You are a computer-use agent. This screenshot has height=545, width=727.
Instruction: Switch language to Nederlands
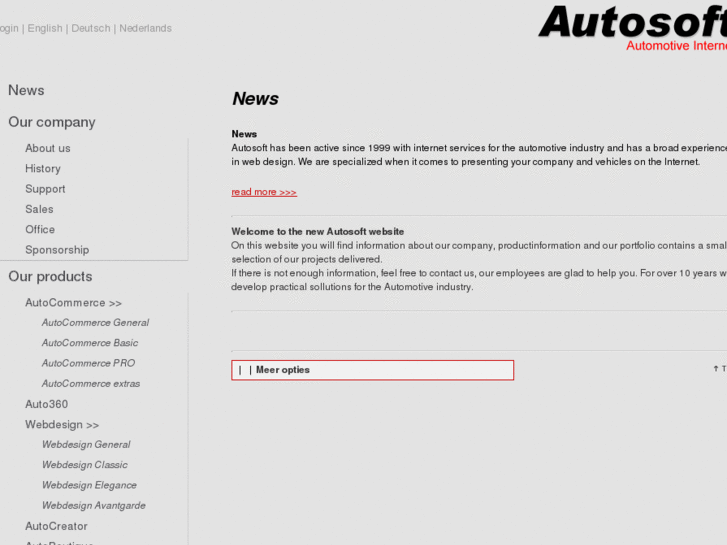click(x=146, y=28)
